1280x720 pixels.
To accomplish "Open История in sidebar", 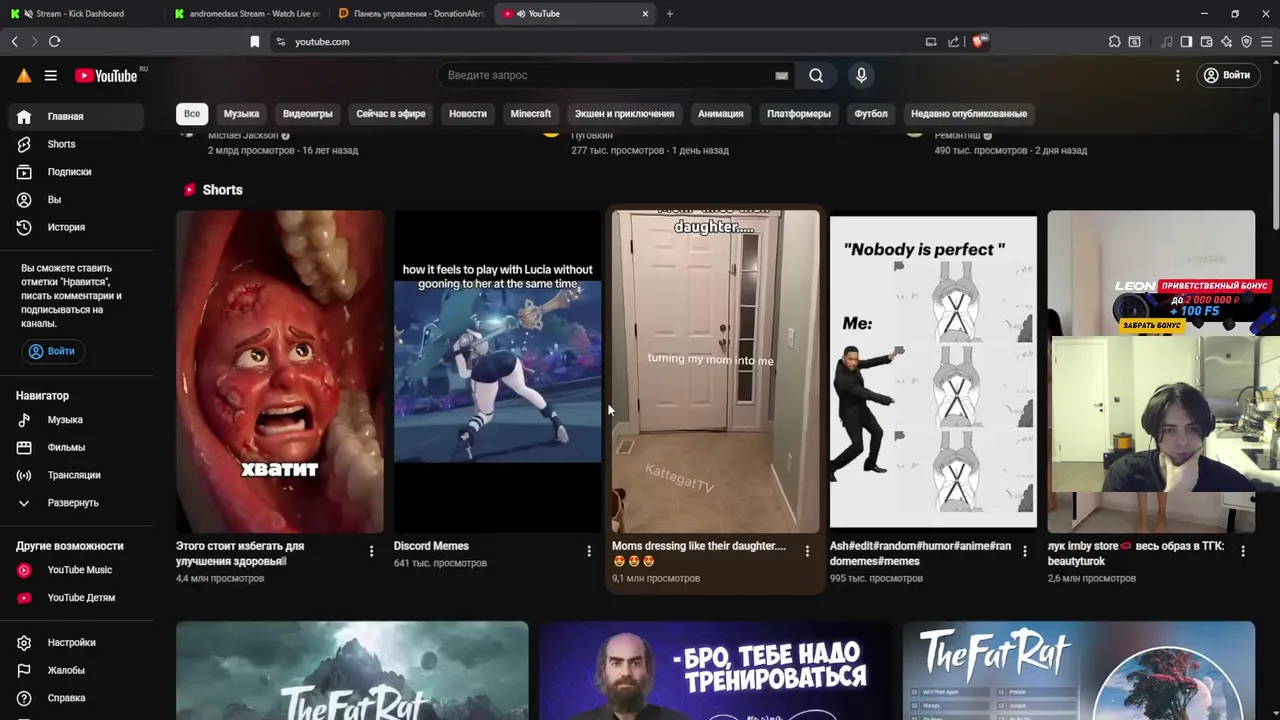I will coord(78,227).
